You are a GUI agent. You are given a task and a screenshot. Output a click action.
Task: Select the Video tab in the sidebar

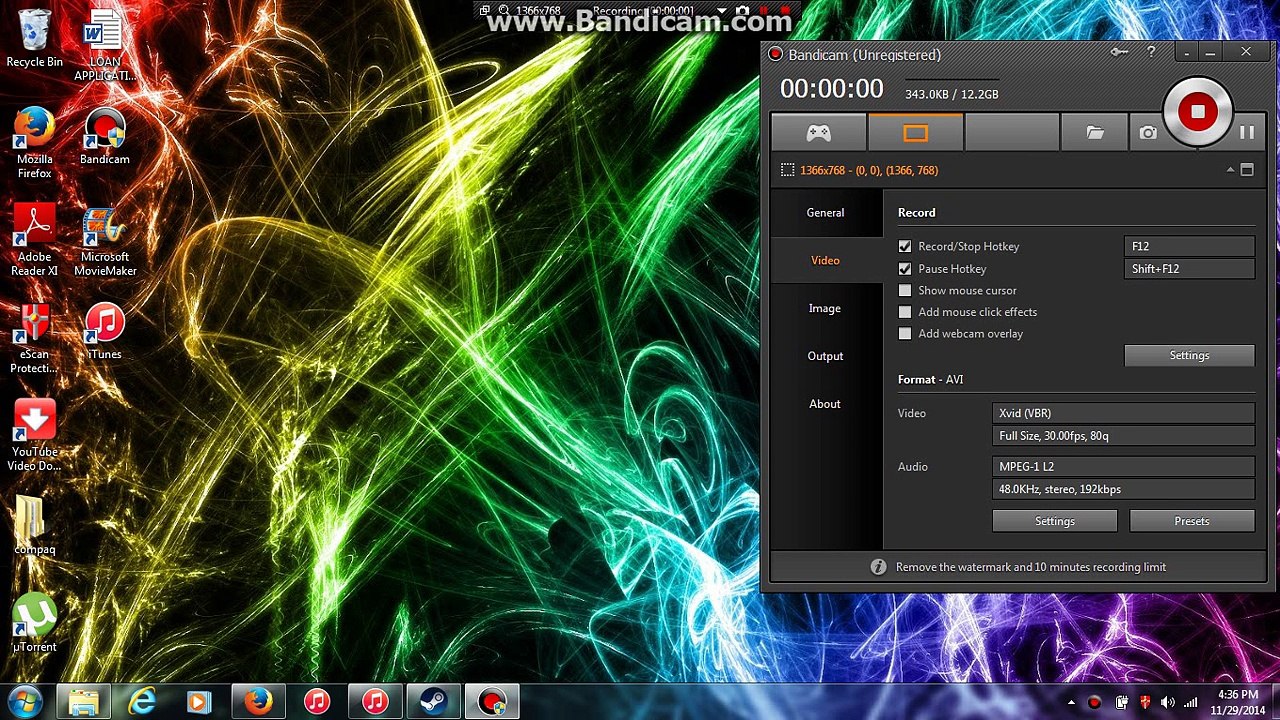[826, 260]
